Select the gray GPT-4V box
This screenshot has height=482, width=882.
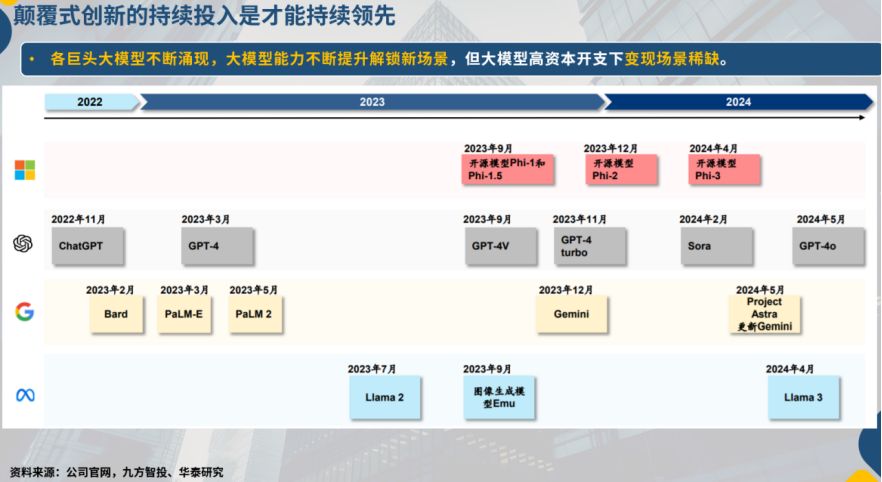(501, 246)
